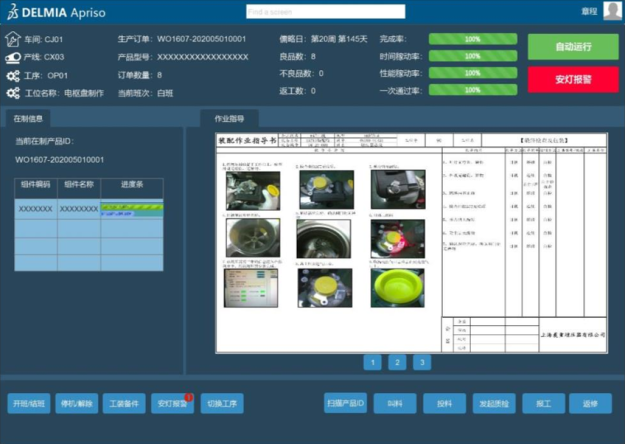Click the red badge on 安灯报警 button
Screen dimensions: 625x444
(x=188, y=398)
